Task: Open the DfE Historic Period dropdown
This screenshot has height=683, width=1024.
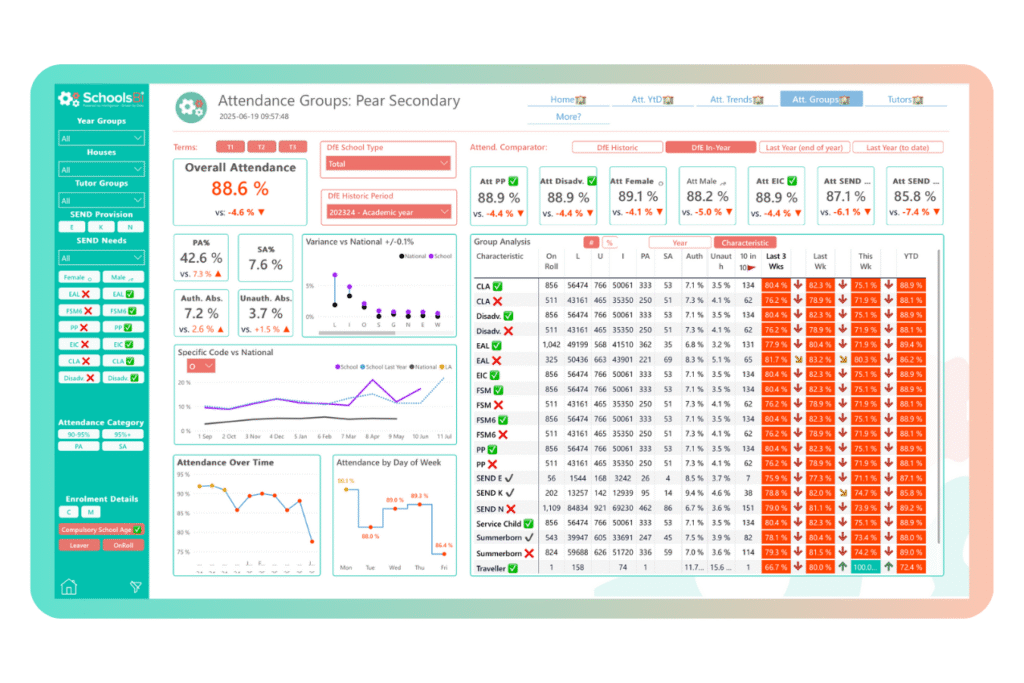Action: 388,212
